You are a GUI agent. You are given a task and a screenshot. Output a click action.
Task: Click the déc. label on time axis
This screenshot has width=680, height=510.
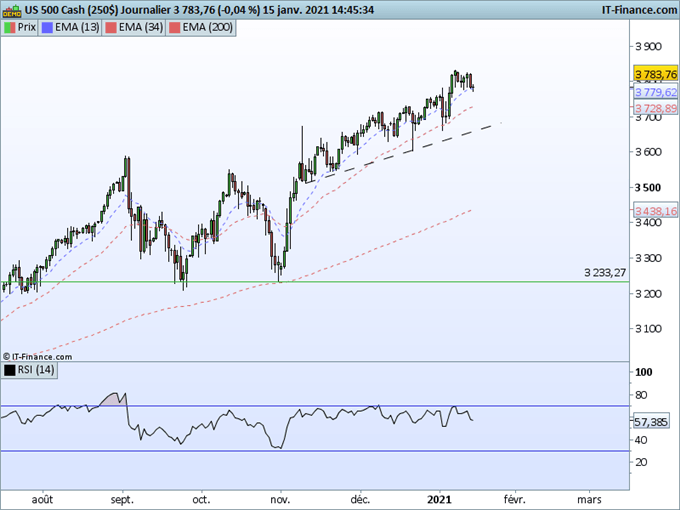pos(360,500)
